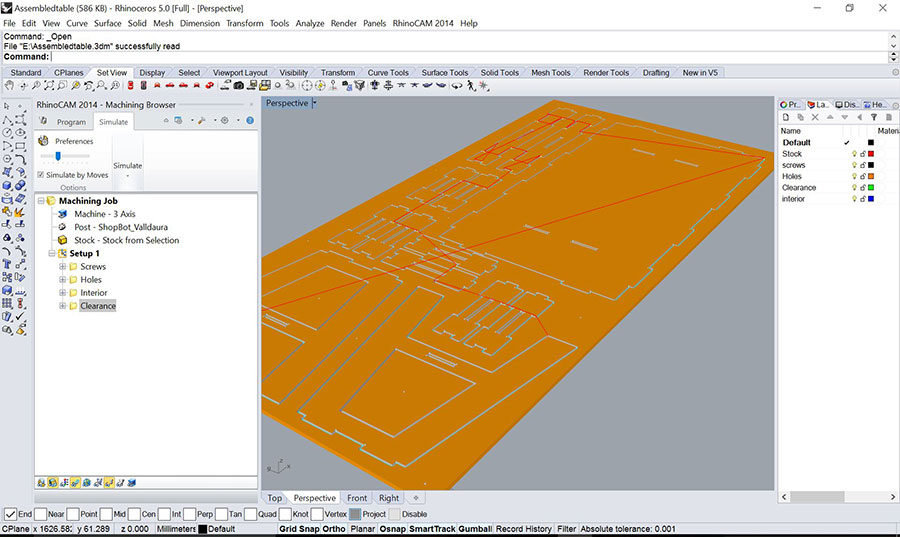Click the Machine - 3 Axis item
Viewport: 900px width, 537px height.
104,214
